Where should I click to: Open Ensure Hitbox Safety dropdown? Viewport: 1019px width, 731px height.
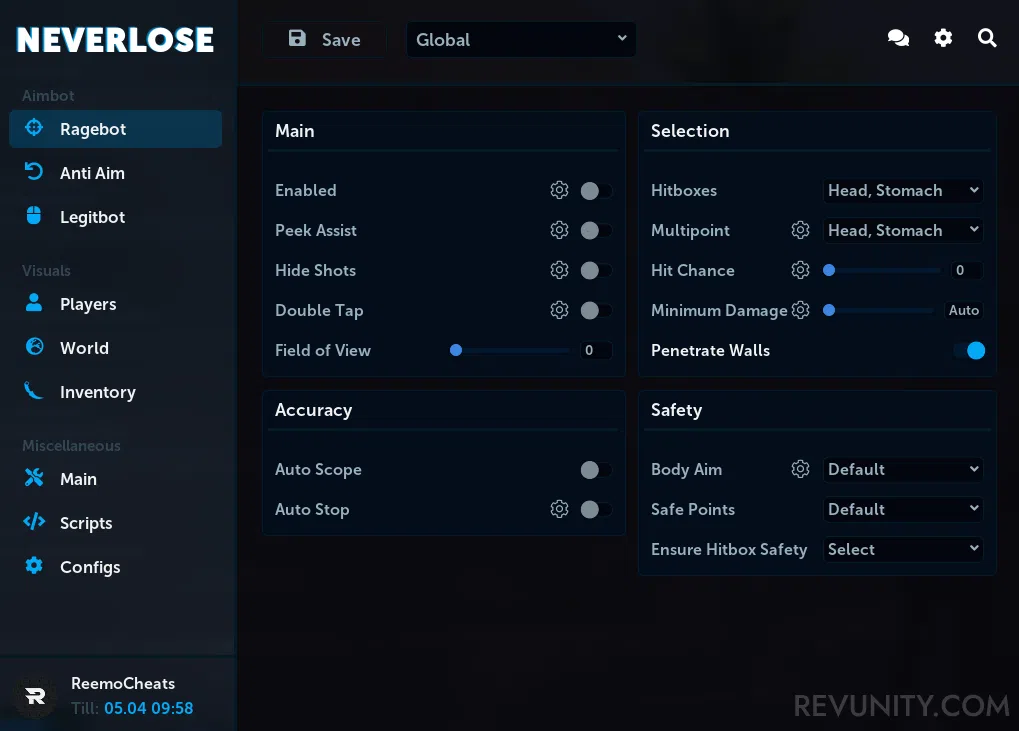coord(903,549)
